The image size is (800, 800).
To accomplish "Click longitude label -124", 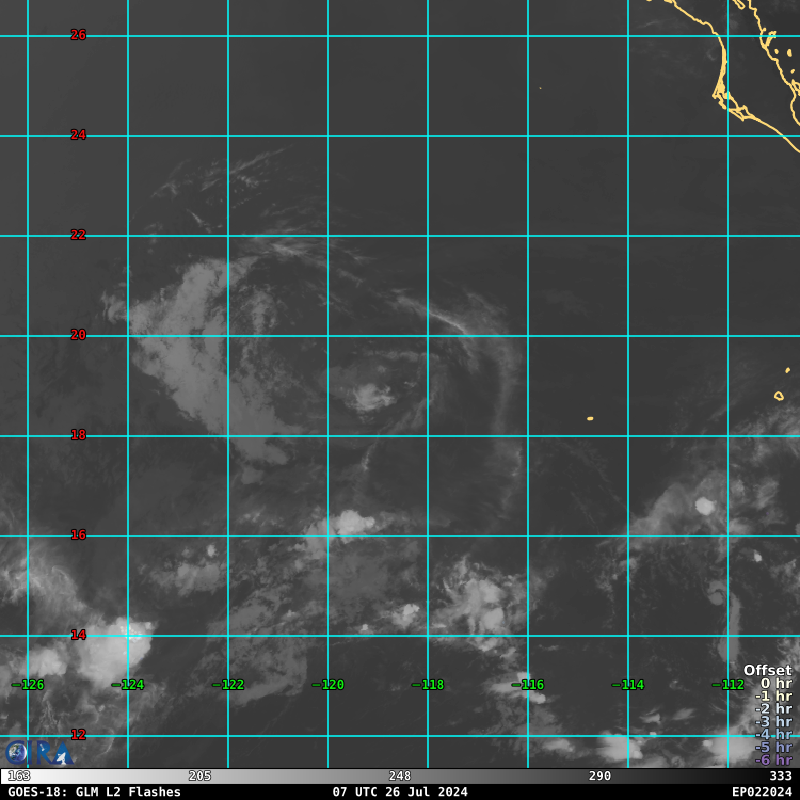I will 128,685.
